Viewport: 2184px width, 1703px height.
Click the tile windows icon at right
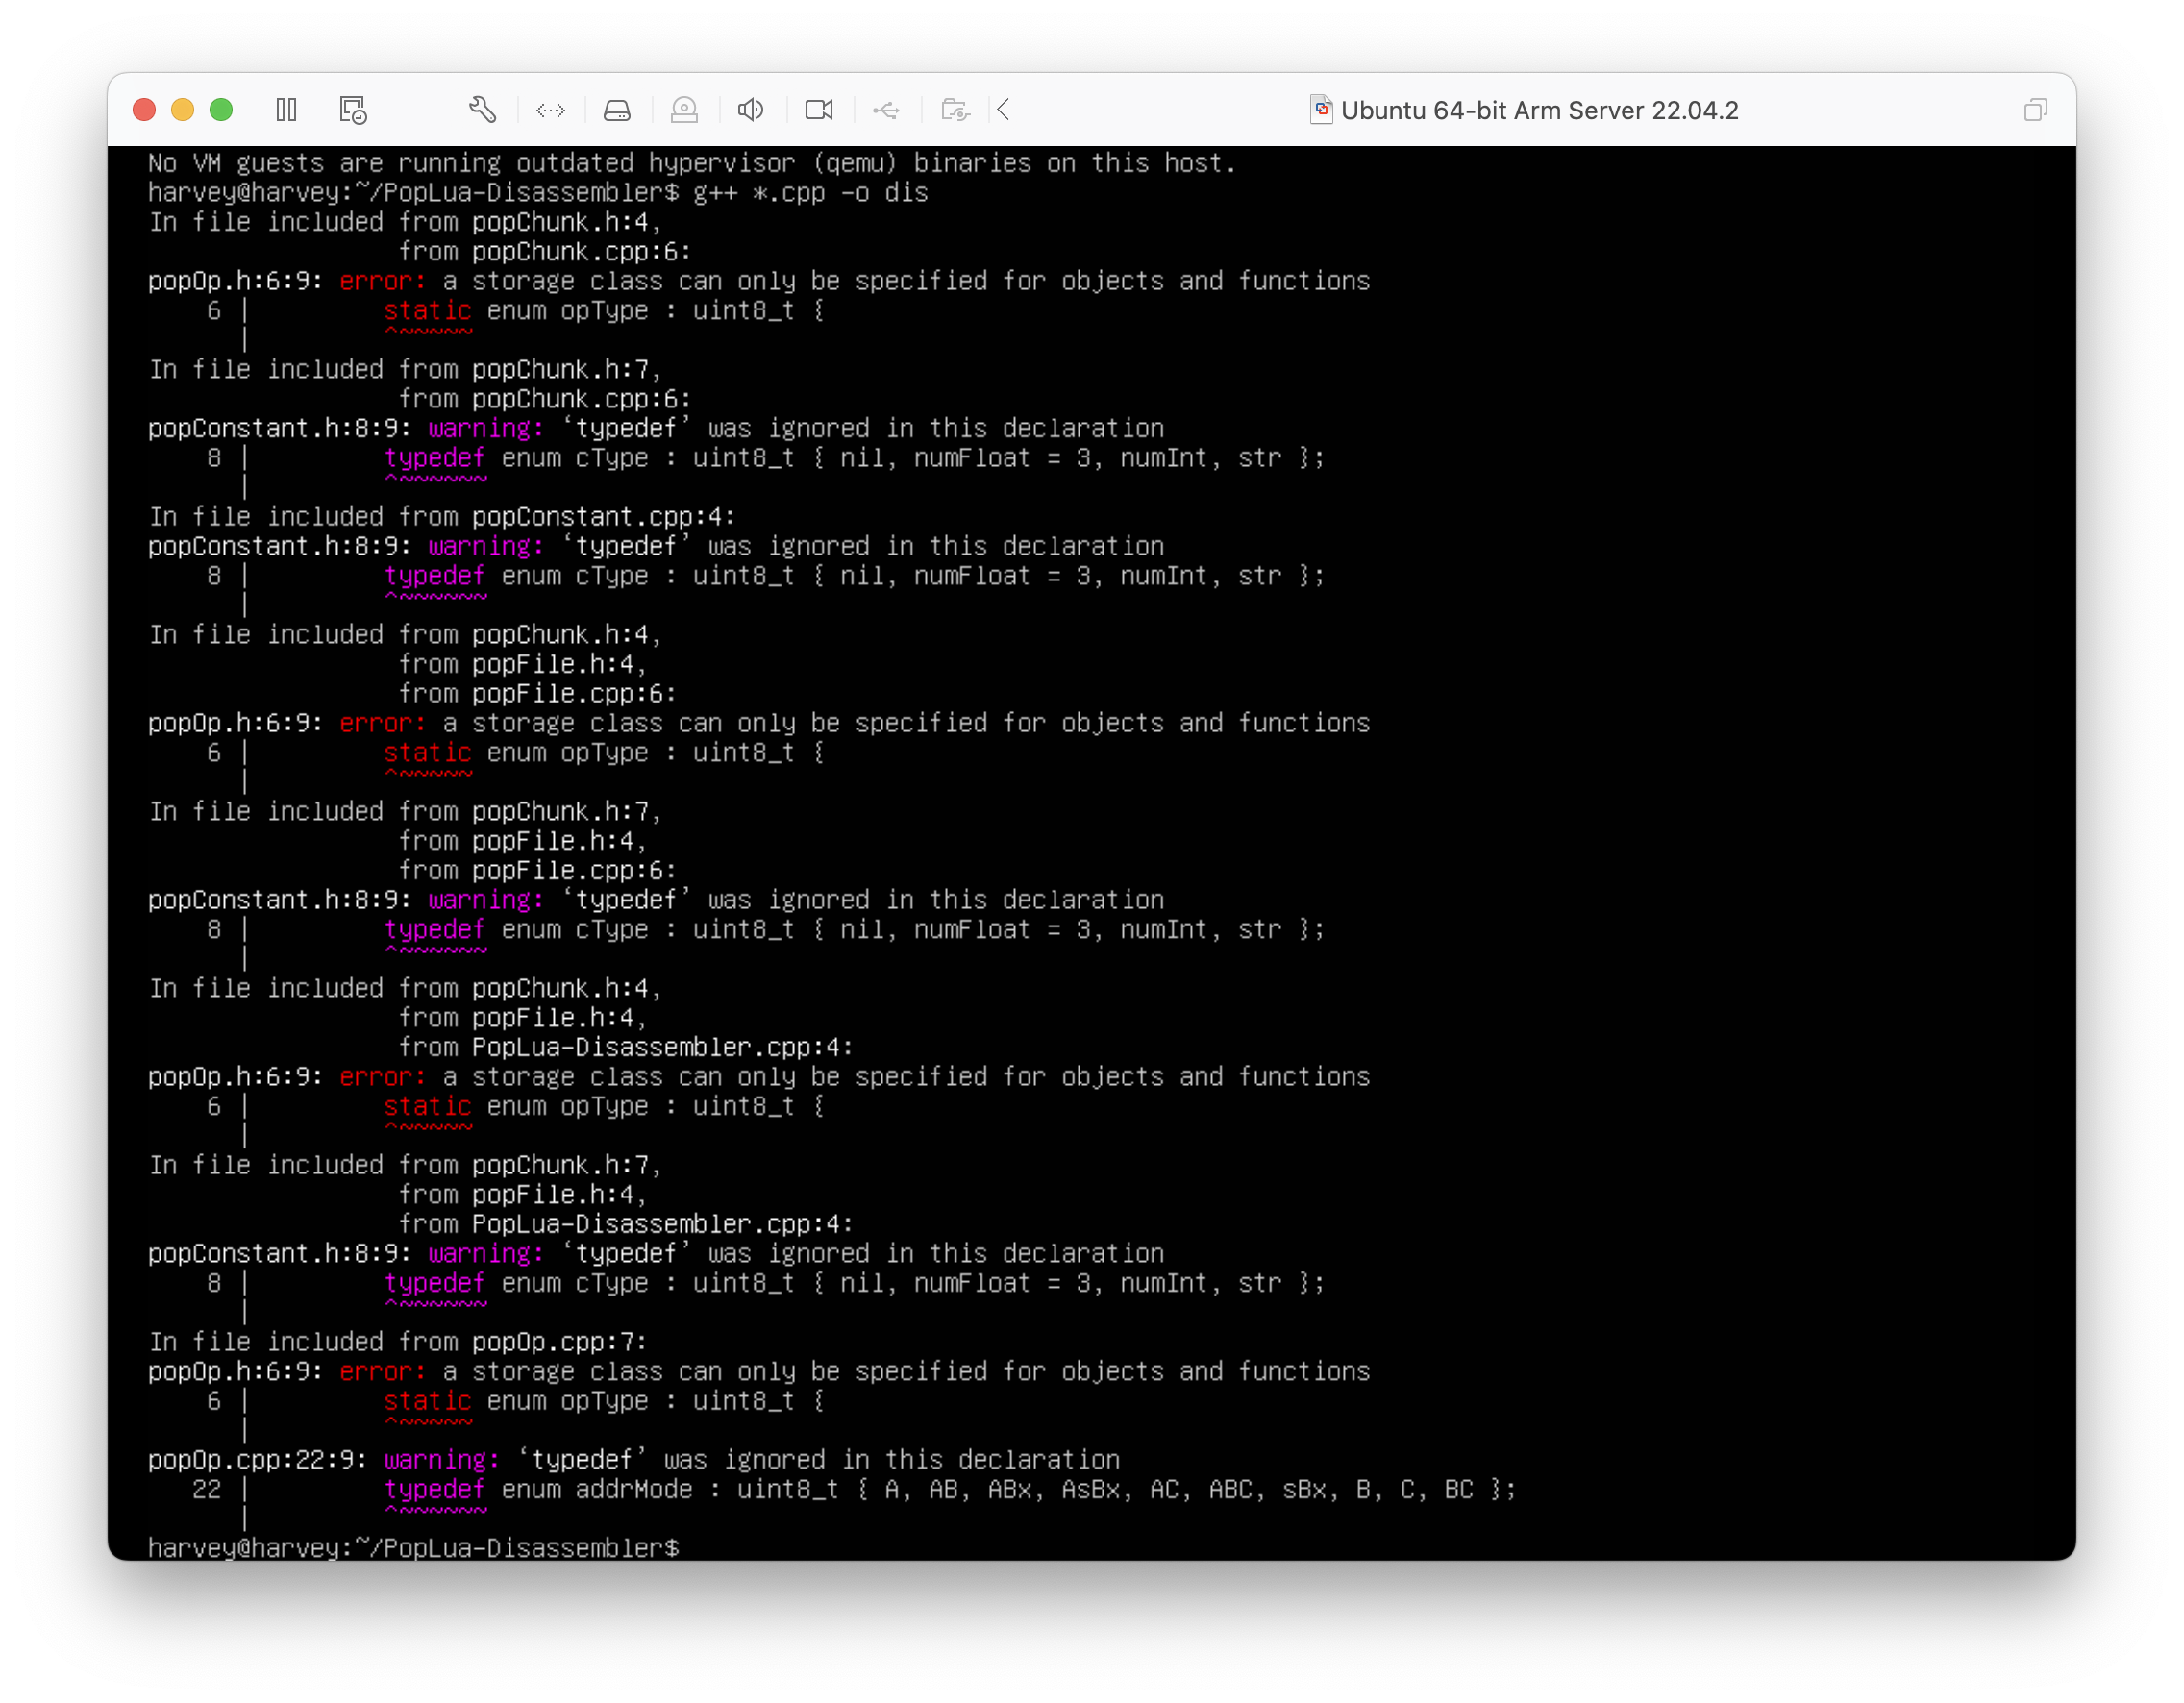(2035, 110)
